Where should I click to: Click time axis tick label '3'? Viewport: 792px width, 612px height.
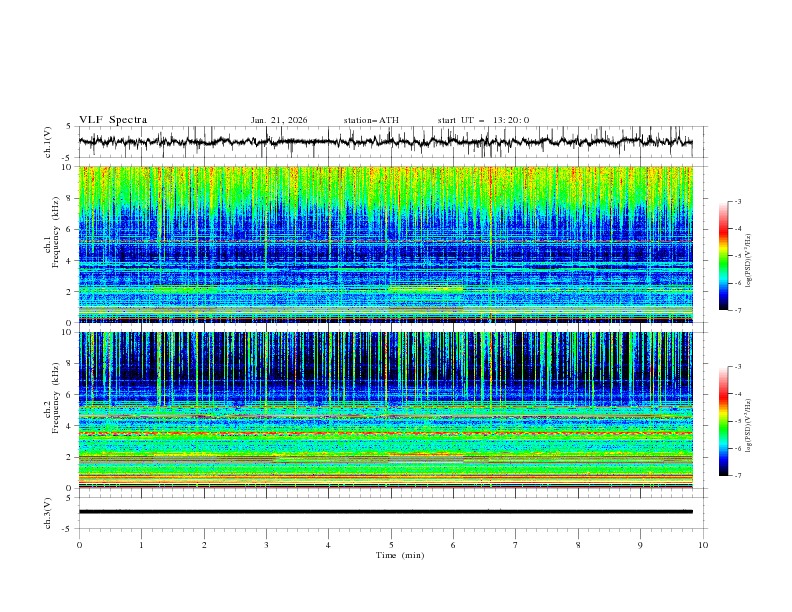tap(266, 545)
